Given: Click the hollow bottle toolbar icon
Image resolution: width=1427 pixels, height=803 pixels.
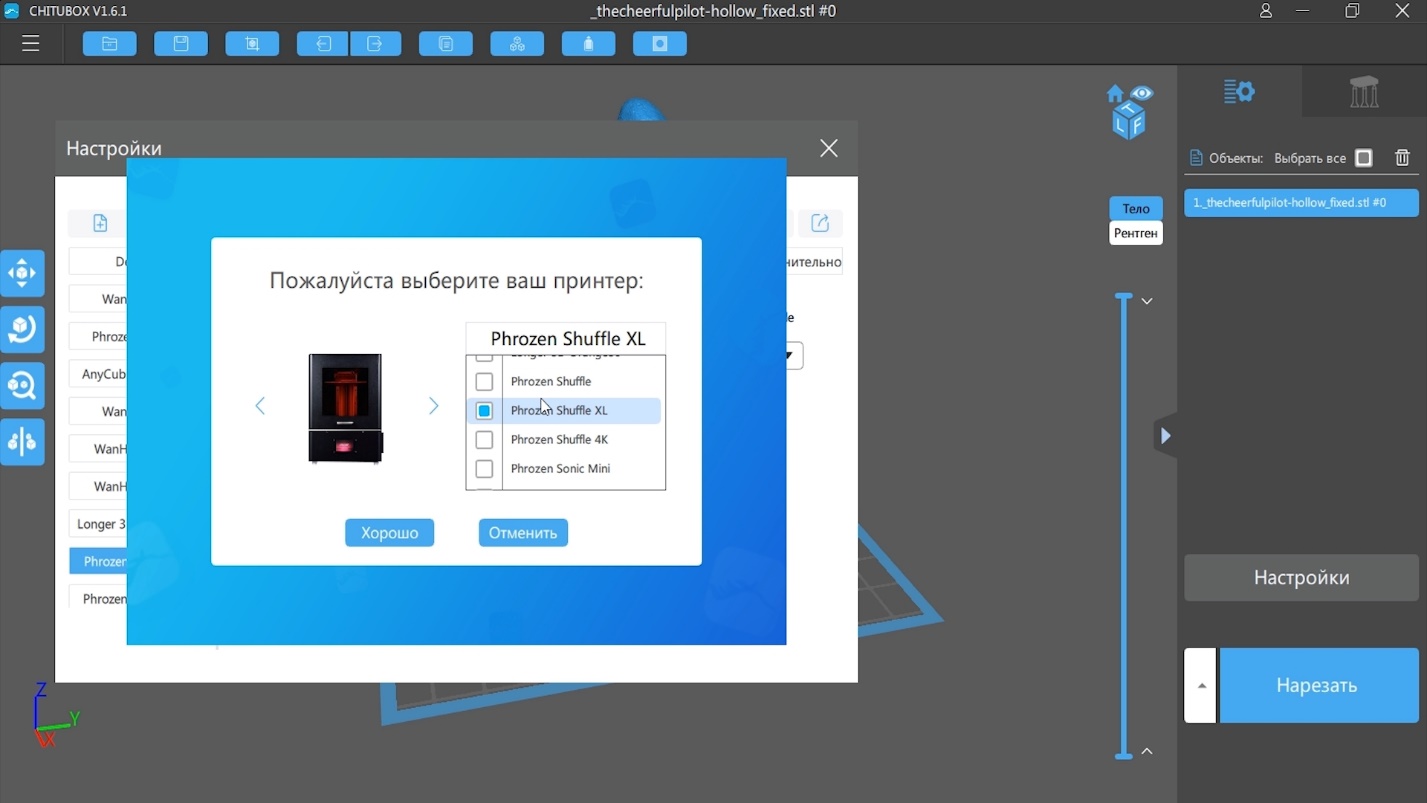Looking at the screenshot, I should (x=589, y=44).
